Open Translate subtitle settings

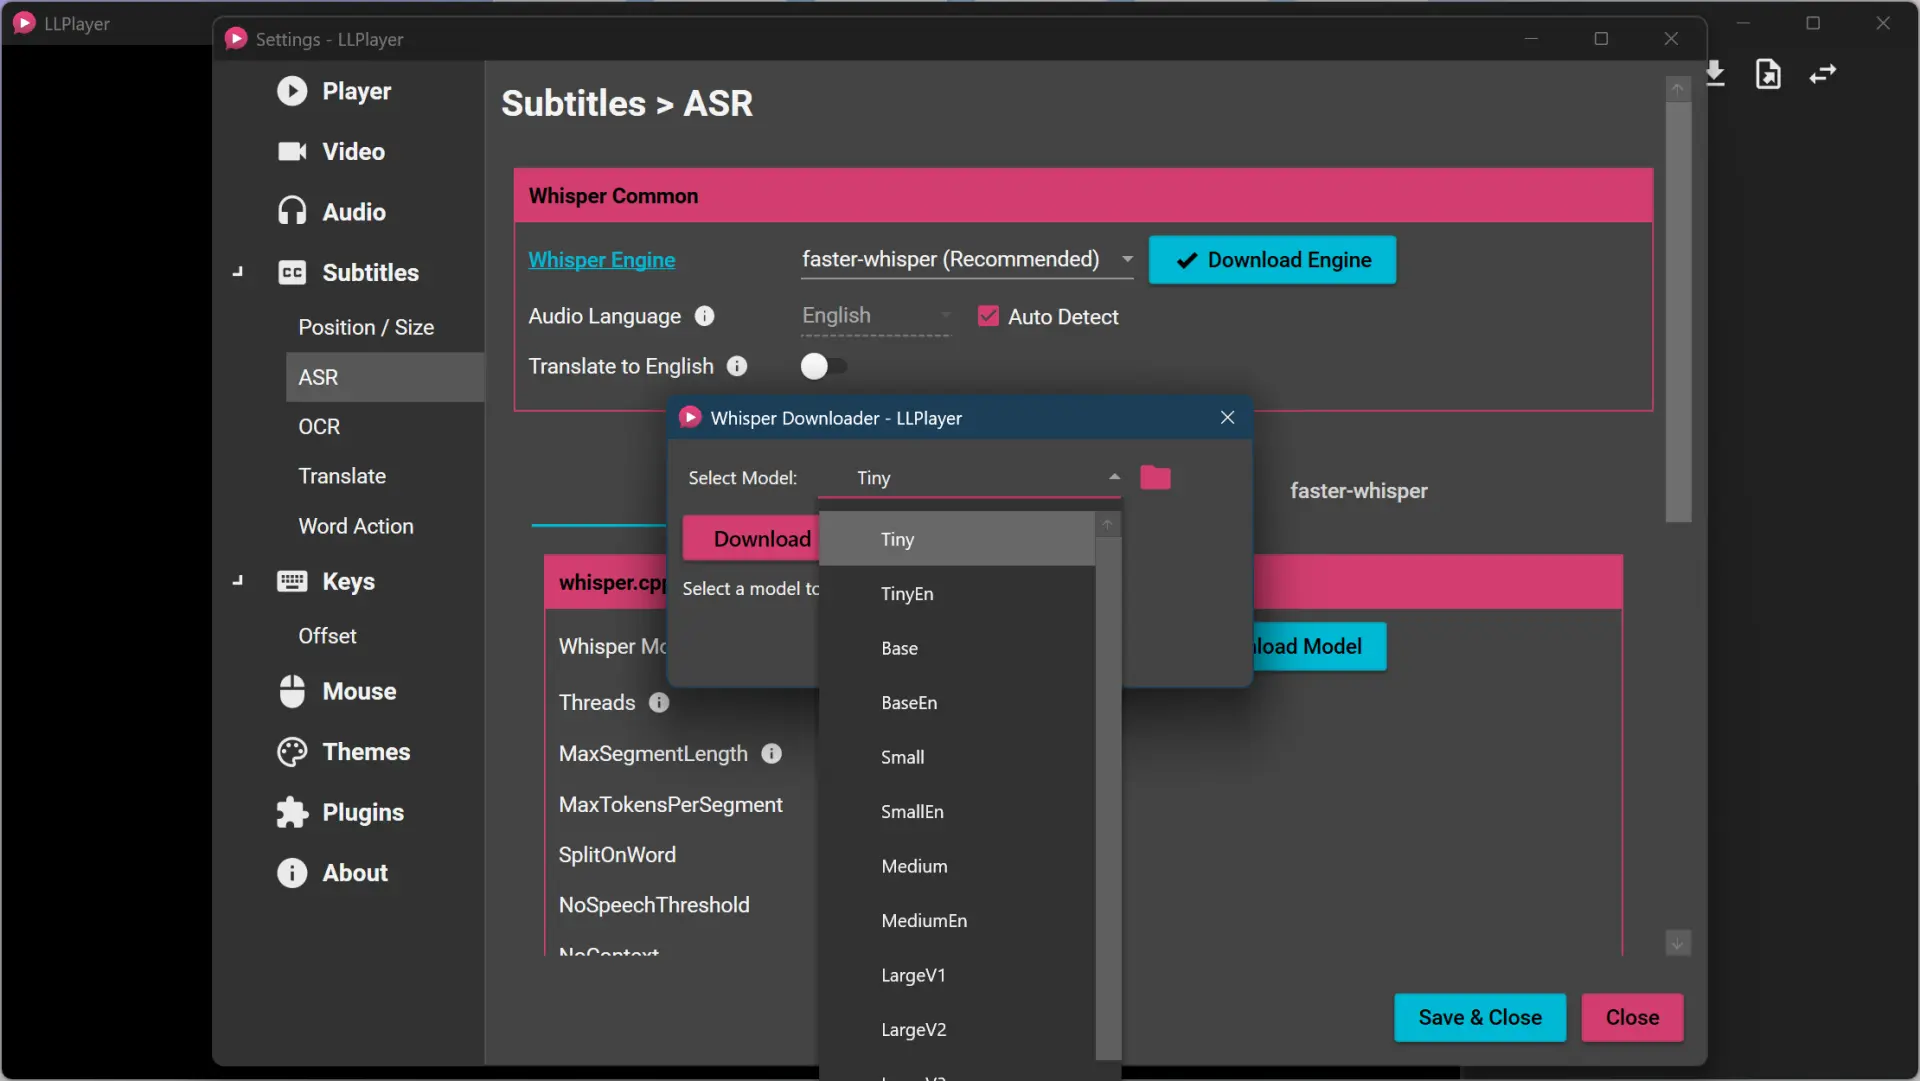(x=384, y=476)
